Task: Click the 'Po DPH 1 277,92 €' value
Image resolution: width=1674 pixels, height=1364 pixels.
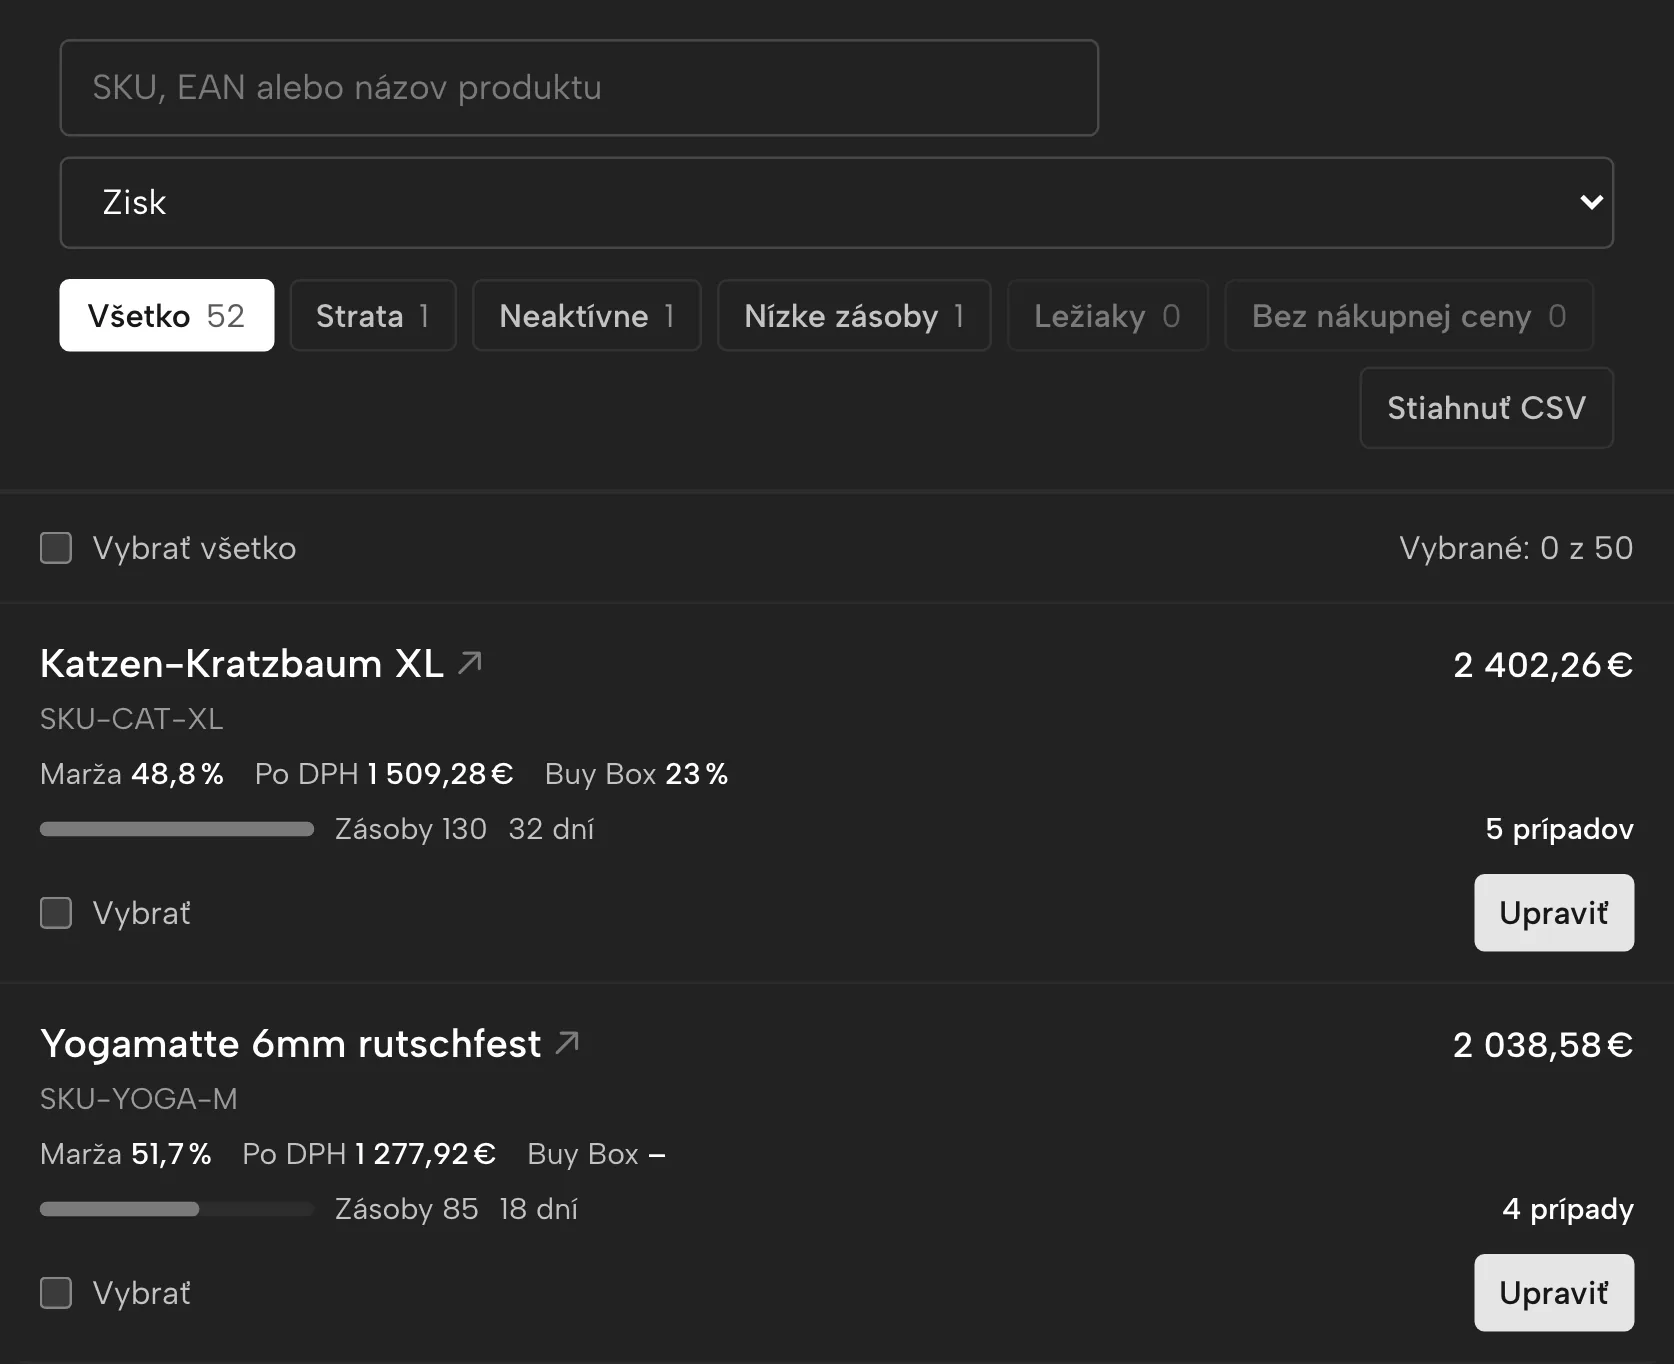Action: (369, 1154)
